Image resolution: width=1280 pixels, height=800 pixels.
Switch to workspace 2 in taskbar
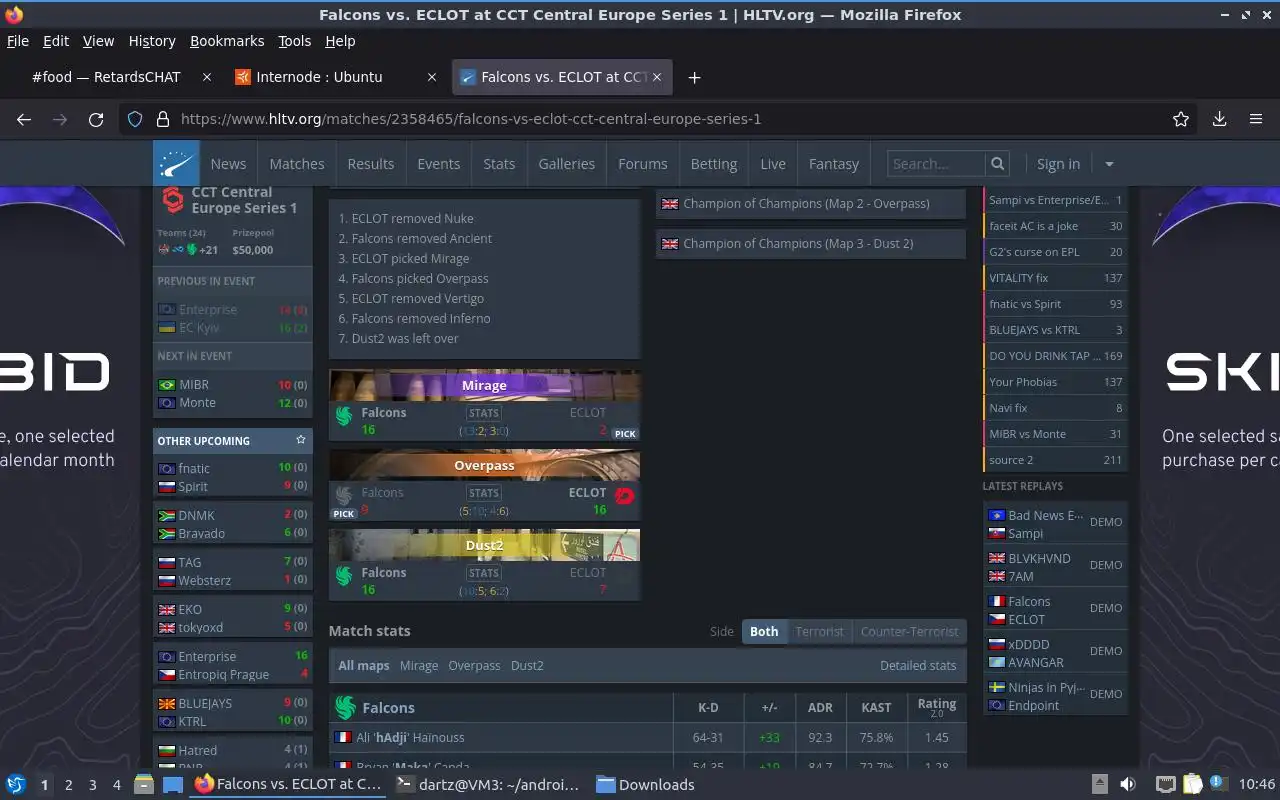click(x=68, y=785)
